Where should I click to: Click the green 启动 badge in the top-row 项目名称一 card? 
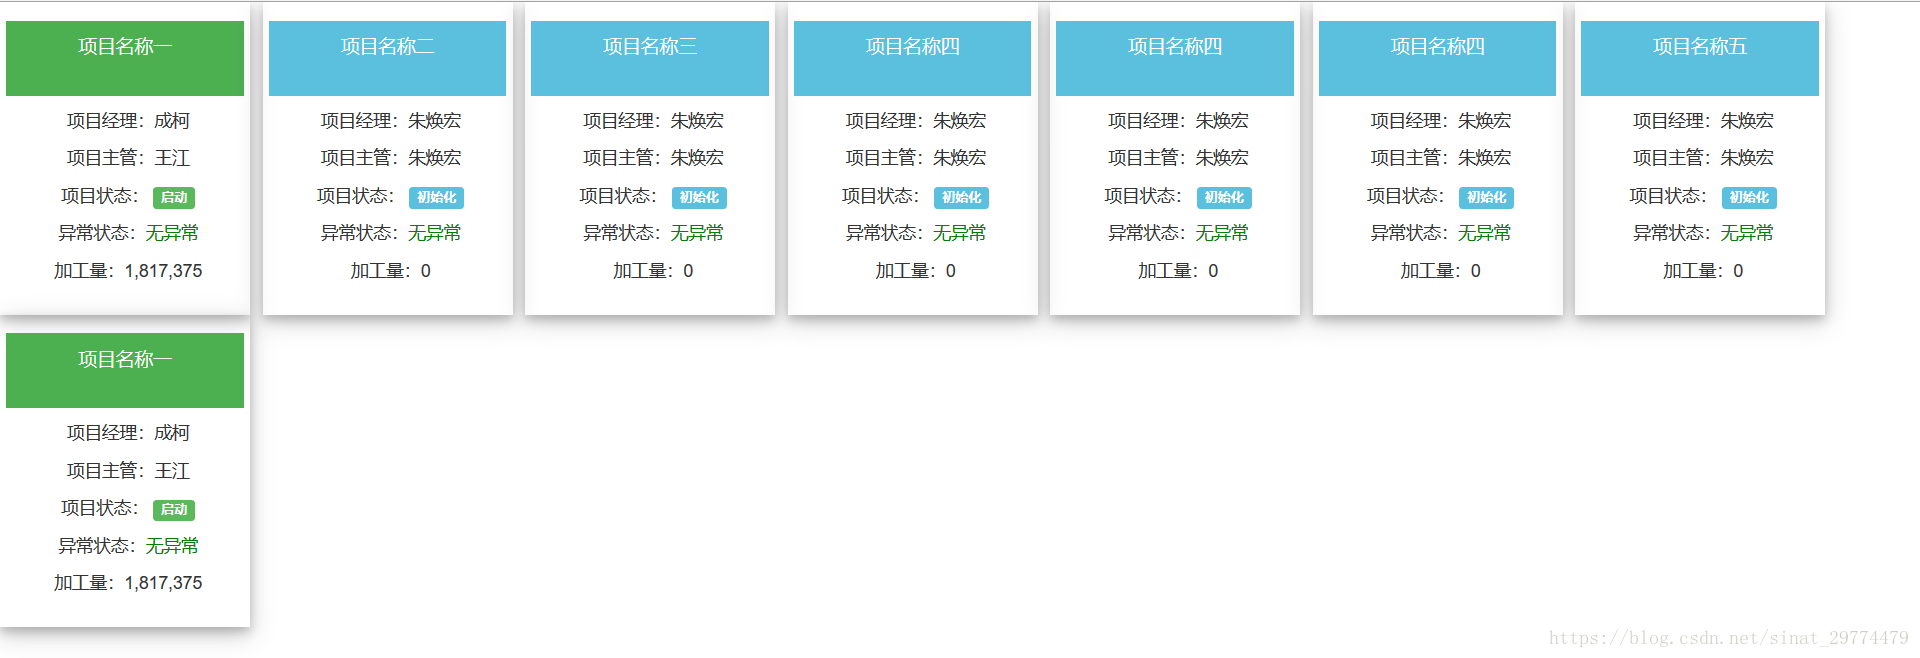tap(174, 198)
